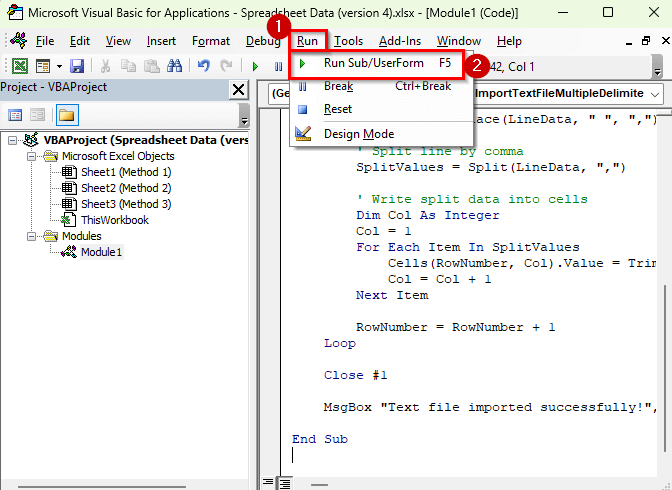The height and width of the screenshot is (490, 672).
Task: Open the Help menu
Action: [509, 41]
